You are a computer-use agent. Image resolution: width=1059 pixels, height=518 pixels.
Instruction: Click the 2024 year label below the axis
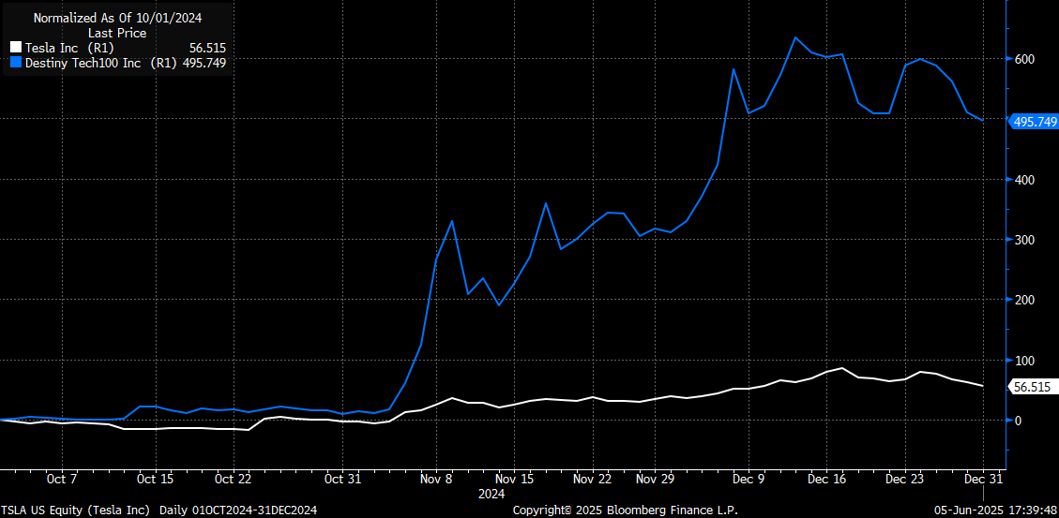pos(491,493)
